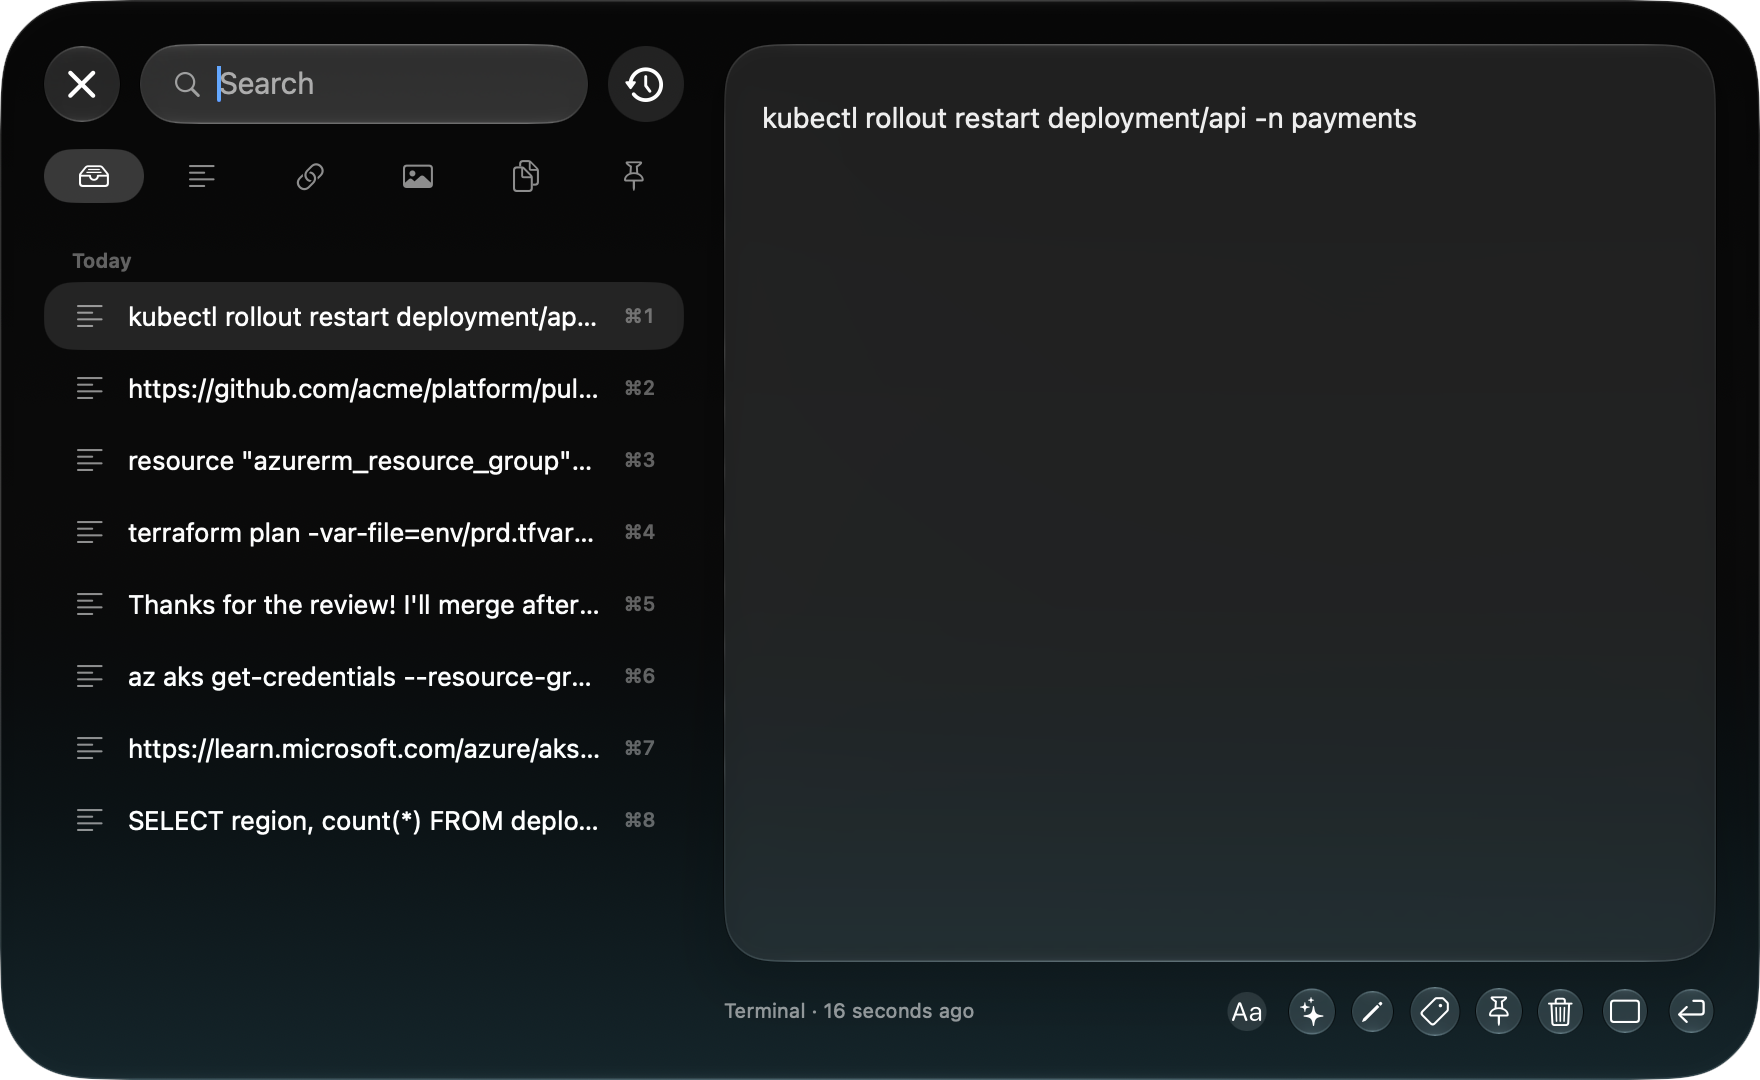Click the preview text of kubectl command

click(x=1089, y=118)
